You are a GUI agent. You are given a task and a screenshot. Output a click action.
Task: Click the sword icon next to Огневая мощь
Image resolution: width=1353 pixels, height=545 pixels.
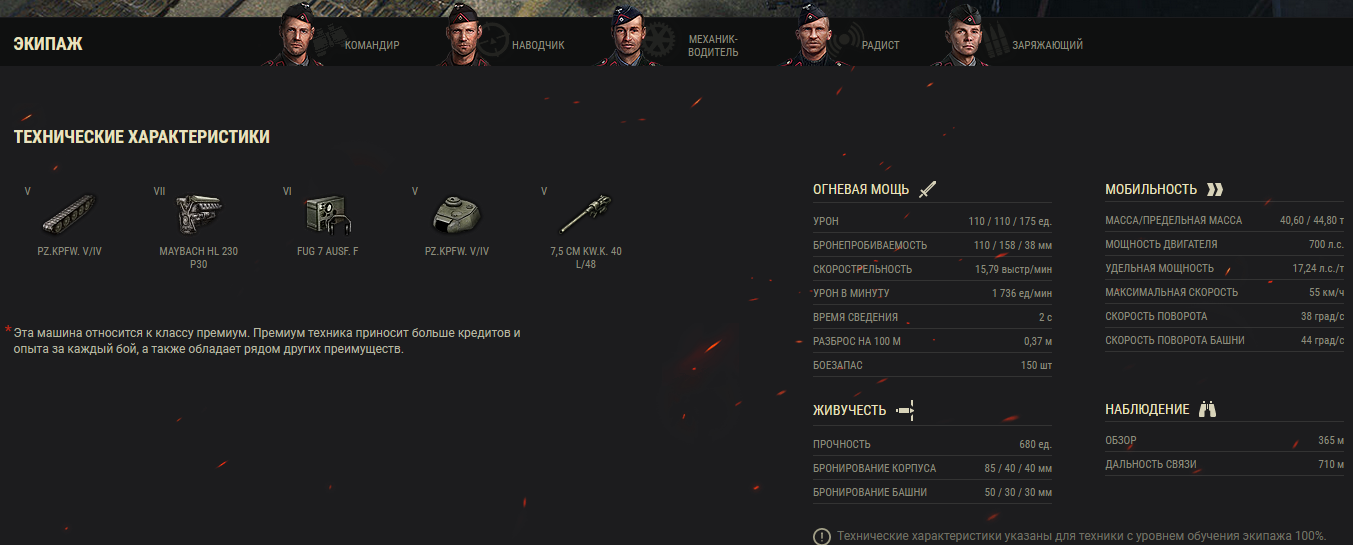click(x=927, y=189)
